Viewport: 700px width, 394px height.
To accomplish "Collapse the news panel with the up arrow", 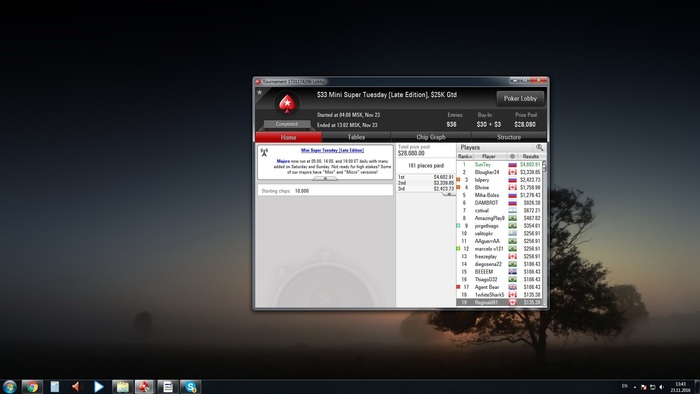I will [x=325, y=178].
